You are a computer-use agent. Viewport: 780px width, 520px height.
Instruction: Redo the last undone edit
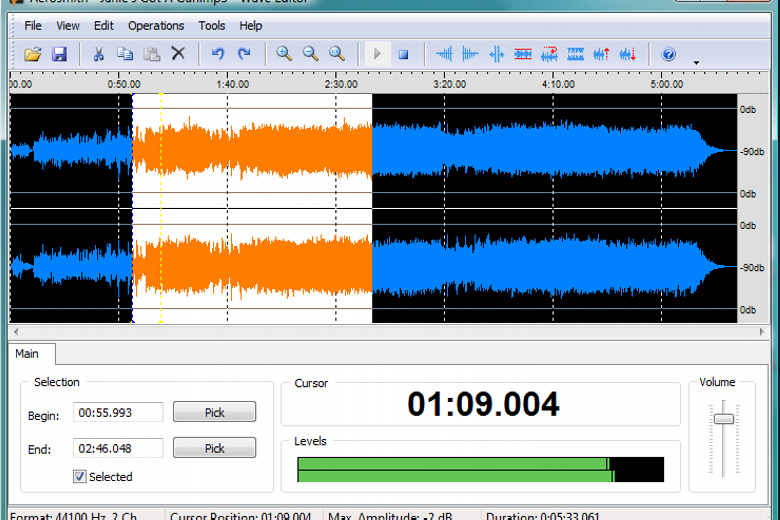(244, 54)
